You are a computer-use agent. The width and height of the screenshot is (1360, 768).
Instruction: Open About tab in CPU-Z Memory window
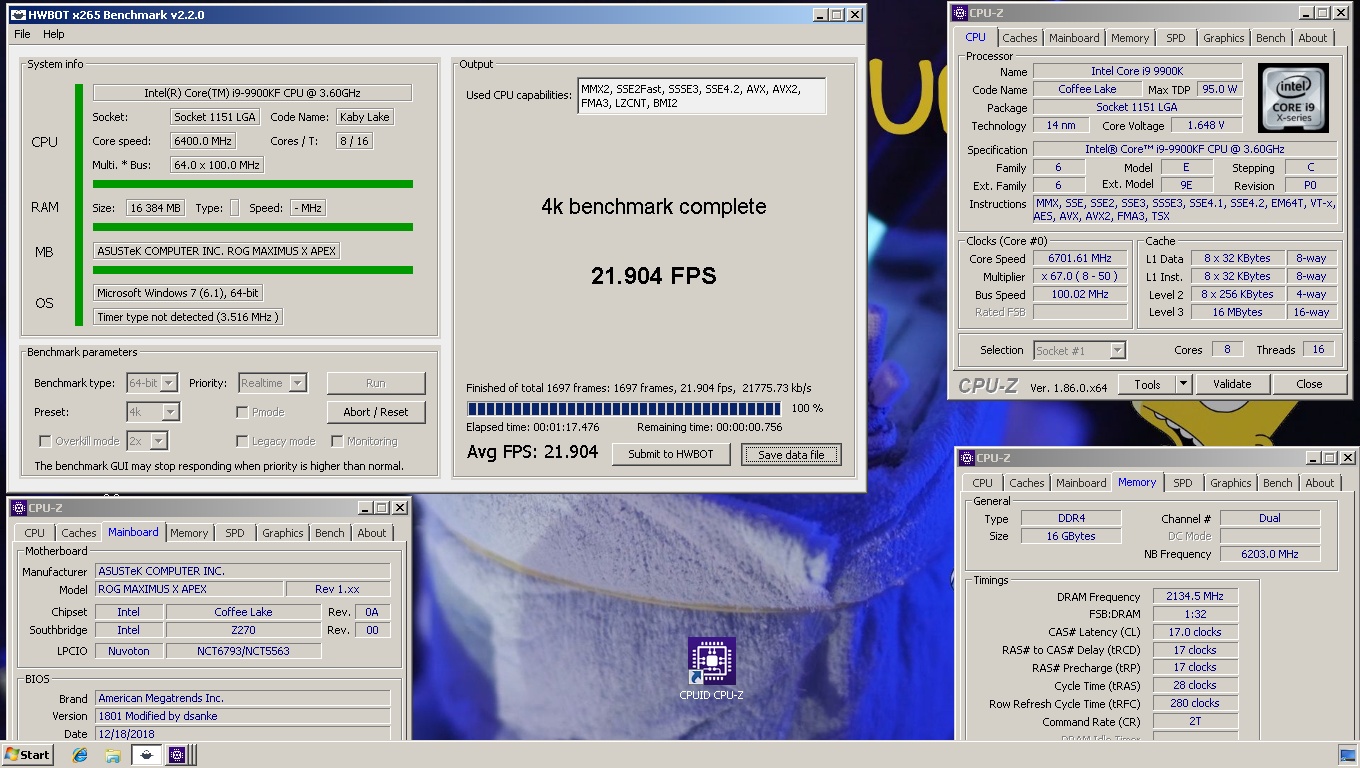(x=1320, y=483)
